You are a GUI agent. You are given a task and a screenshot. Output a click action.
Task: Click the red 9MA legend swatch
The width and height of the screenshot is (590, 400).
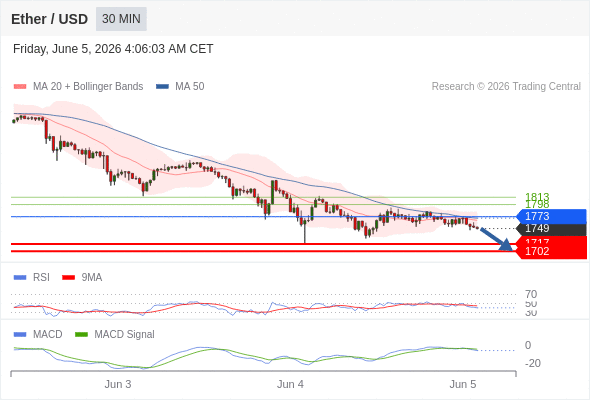68,278
